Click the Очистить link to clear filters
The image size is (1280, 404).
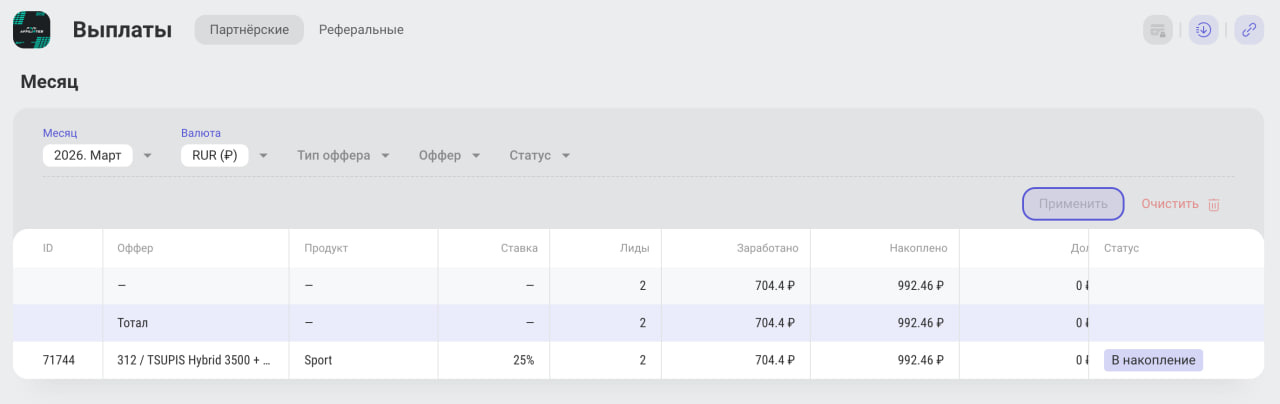point(1170,204)
